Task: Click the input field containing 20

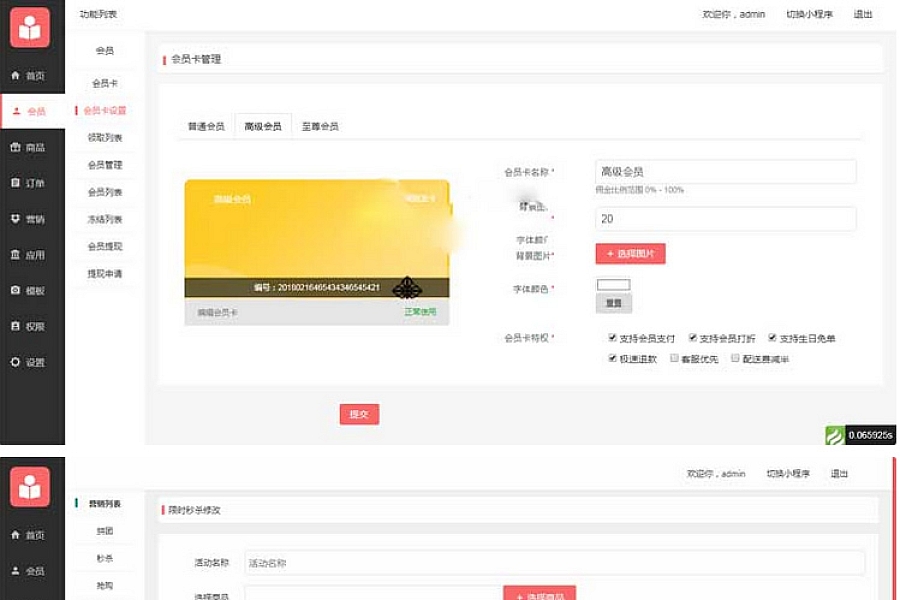Action: pos(726,219)
